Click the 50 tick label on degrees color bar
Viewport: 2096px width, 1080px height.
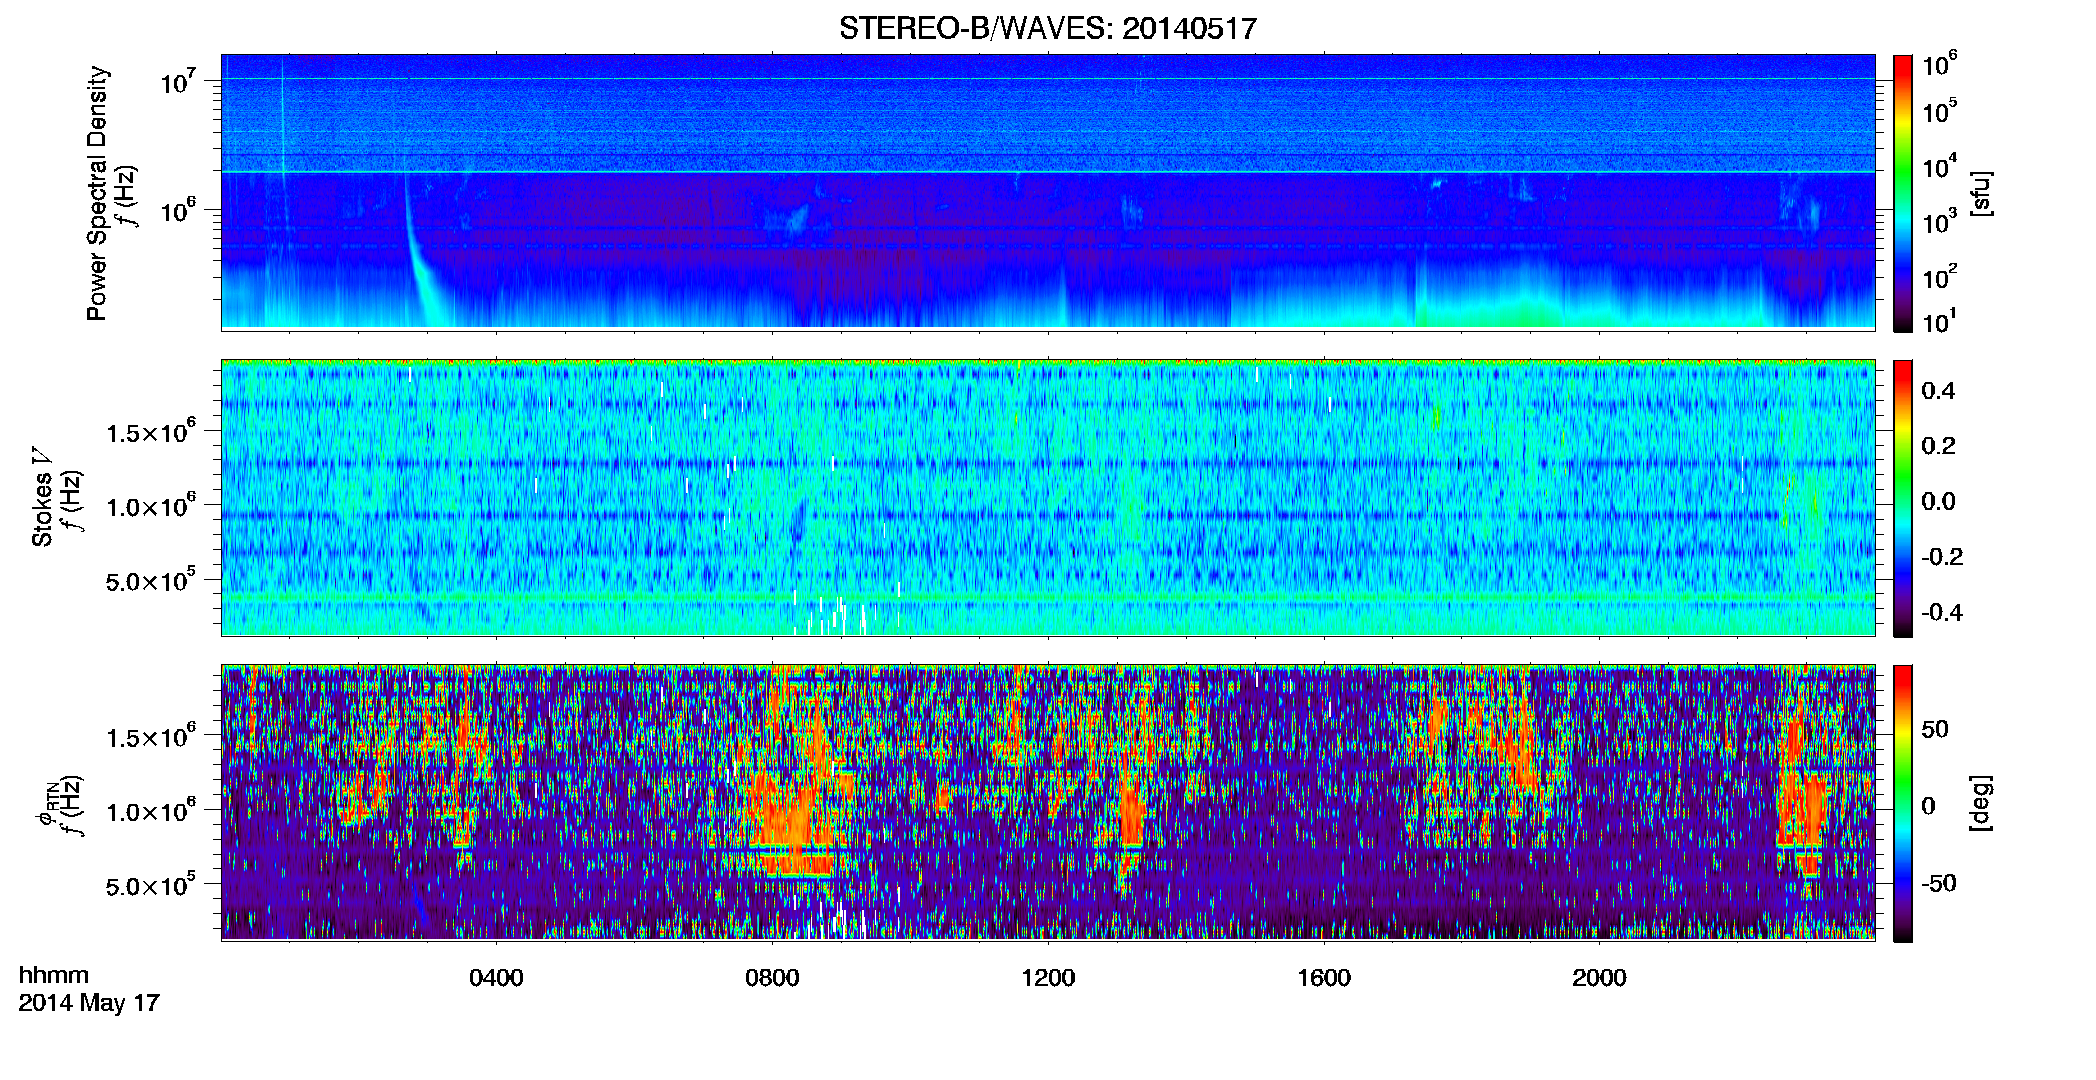[x=1935, y=729]
